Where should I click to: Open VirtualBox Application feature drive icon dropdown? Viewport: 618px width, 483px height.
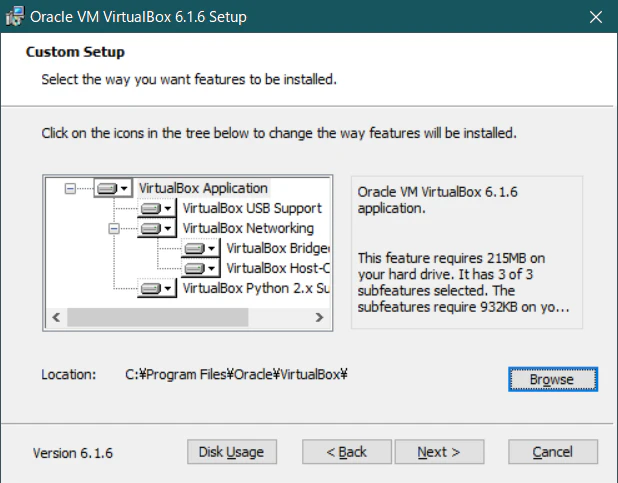point(113,188)
